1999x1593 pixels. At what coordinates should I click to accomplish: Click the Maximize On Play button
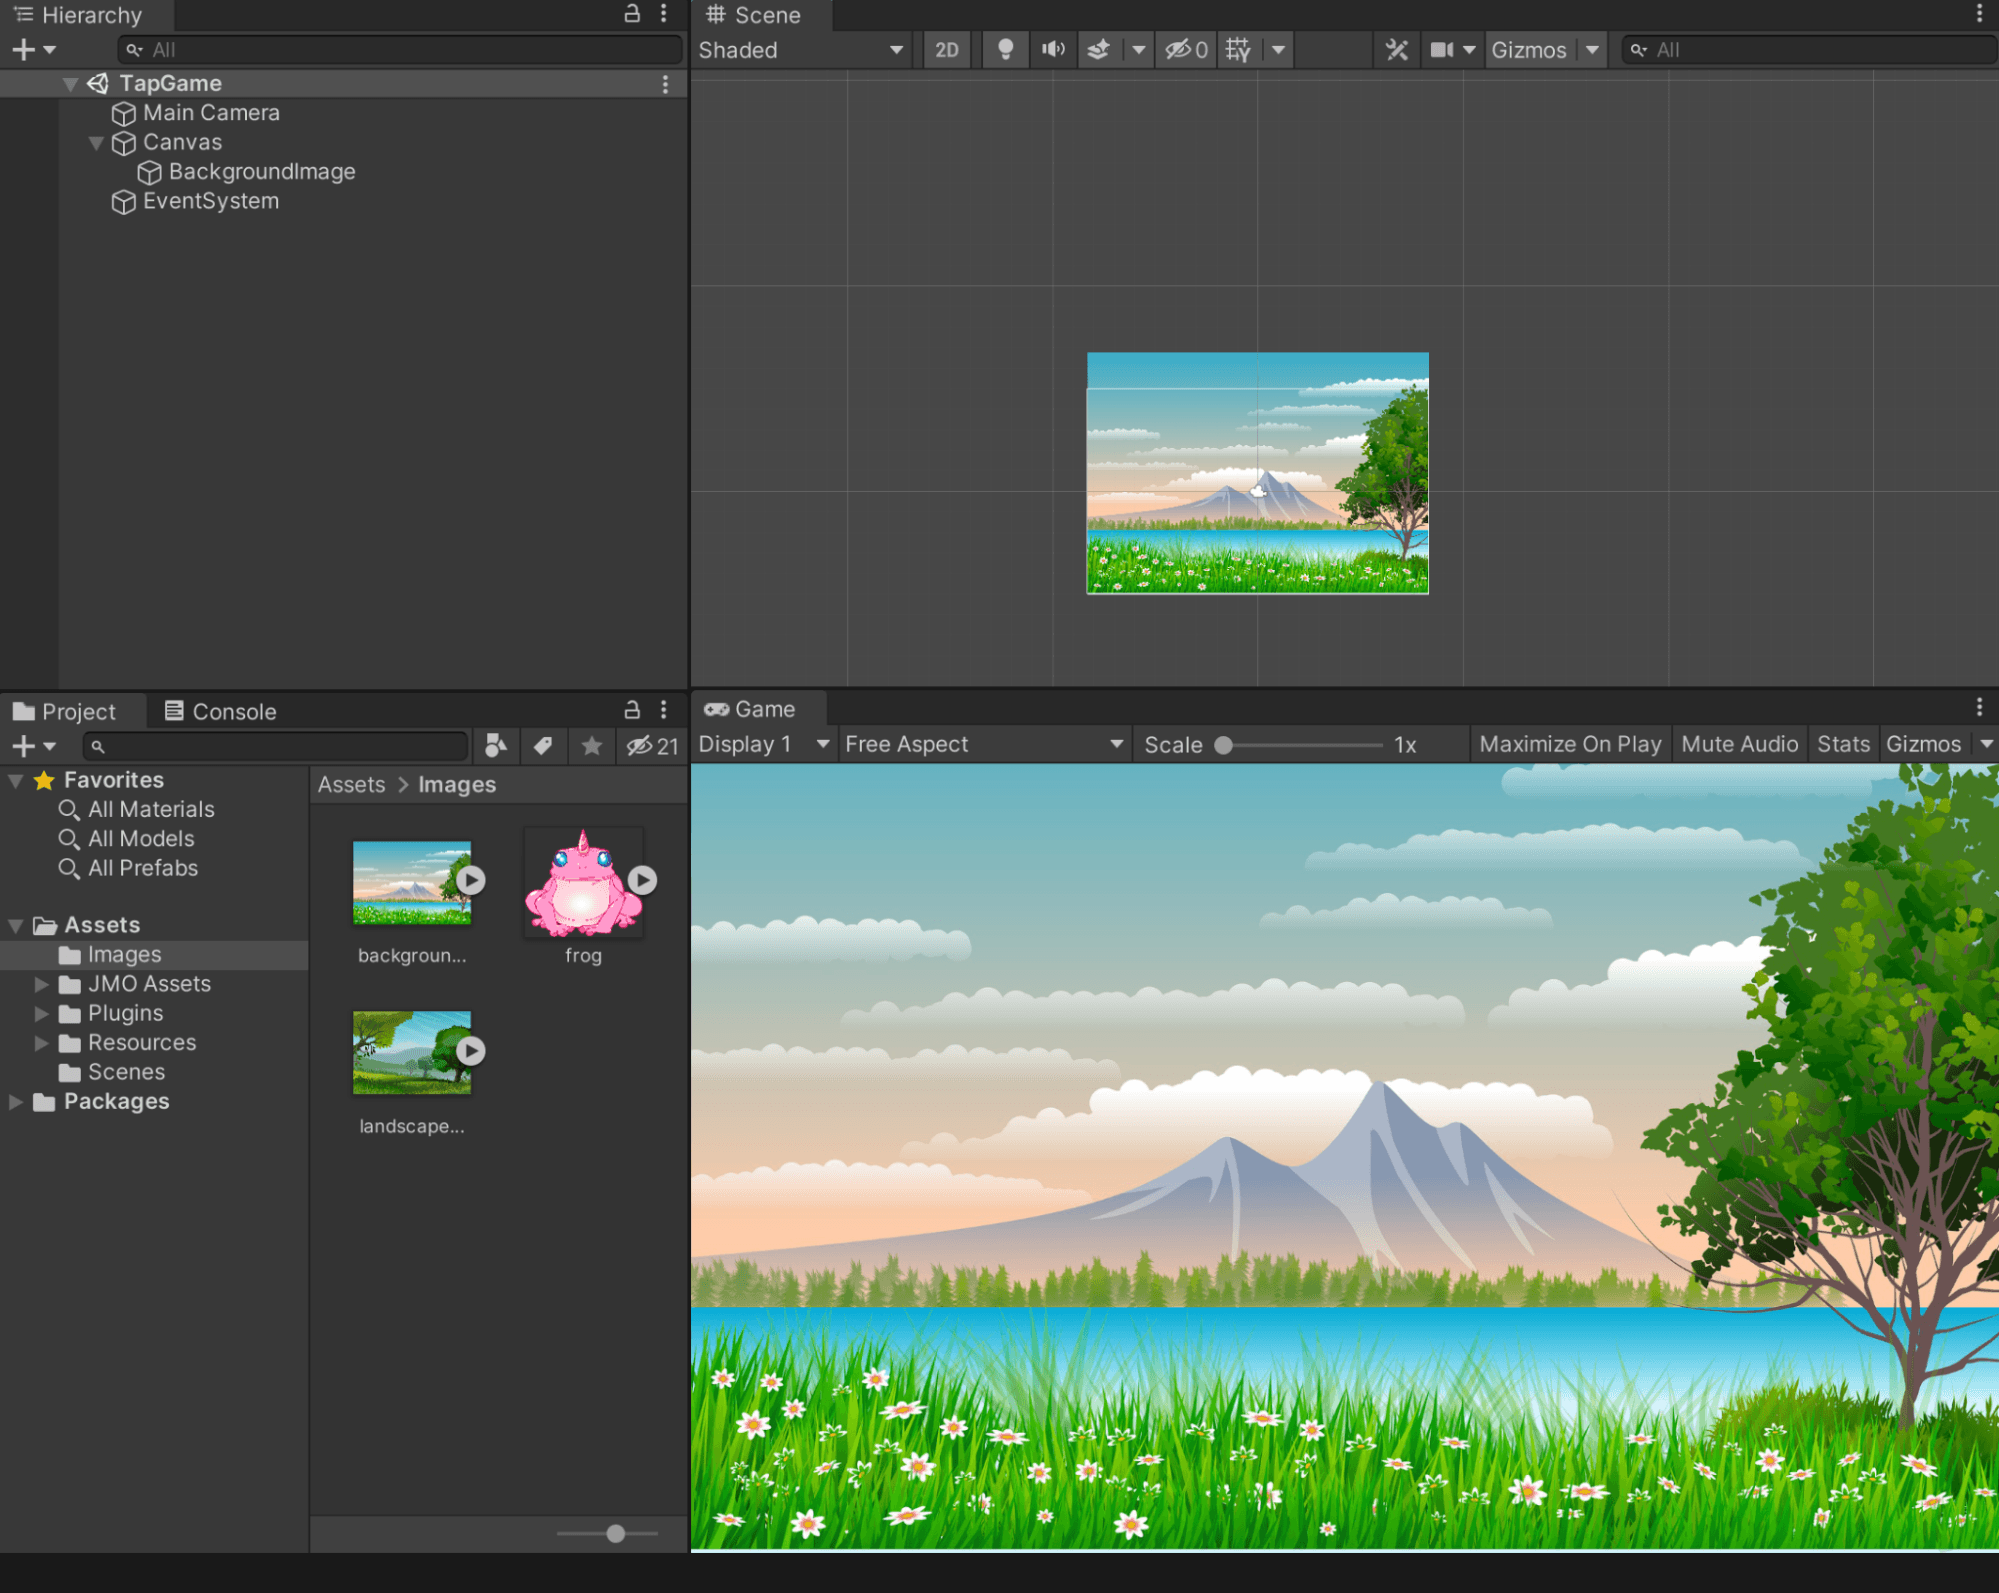point(1569,744)
